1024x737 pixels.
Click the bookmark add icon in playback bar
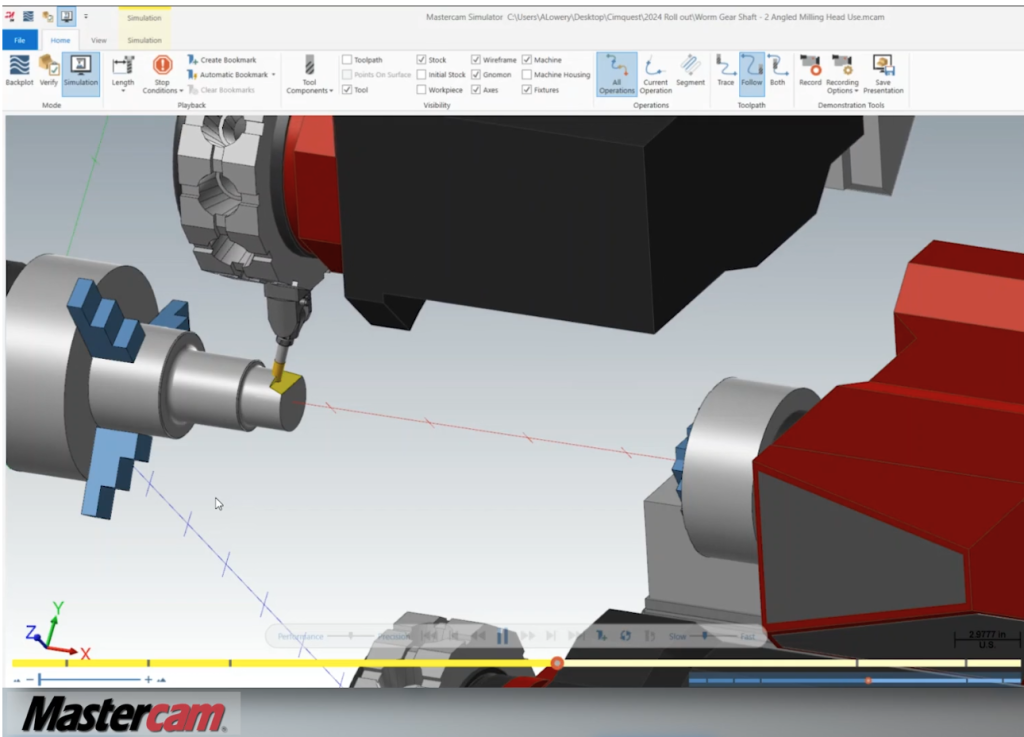(601, 636)
